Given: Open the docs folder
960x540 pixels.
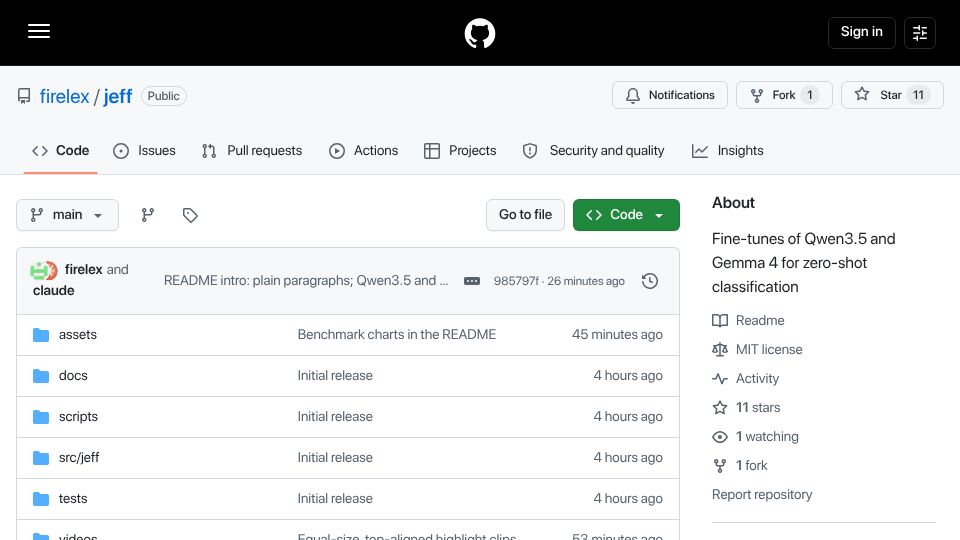Looking at the screenshot, I should coord(73,375).
